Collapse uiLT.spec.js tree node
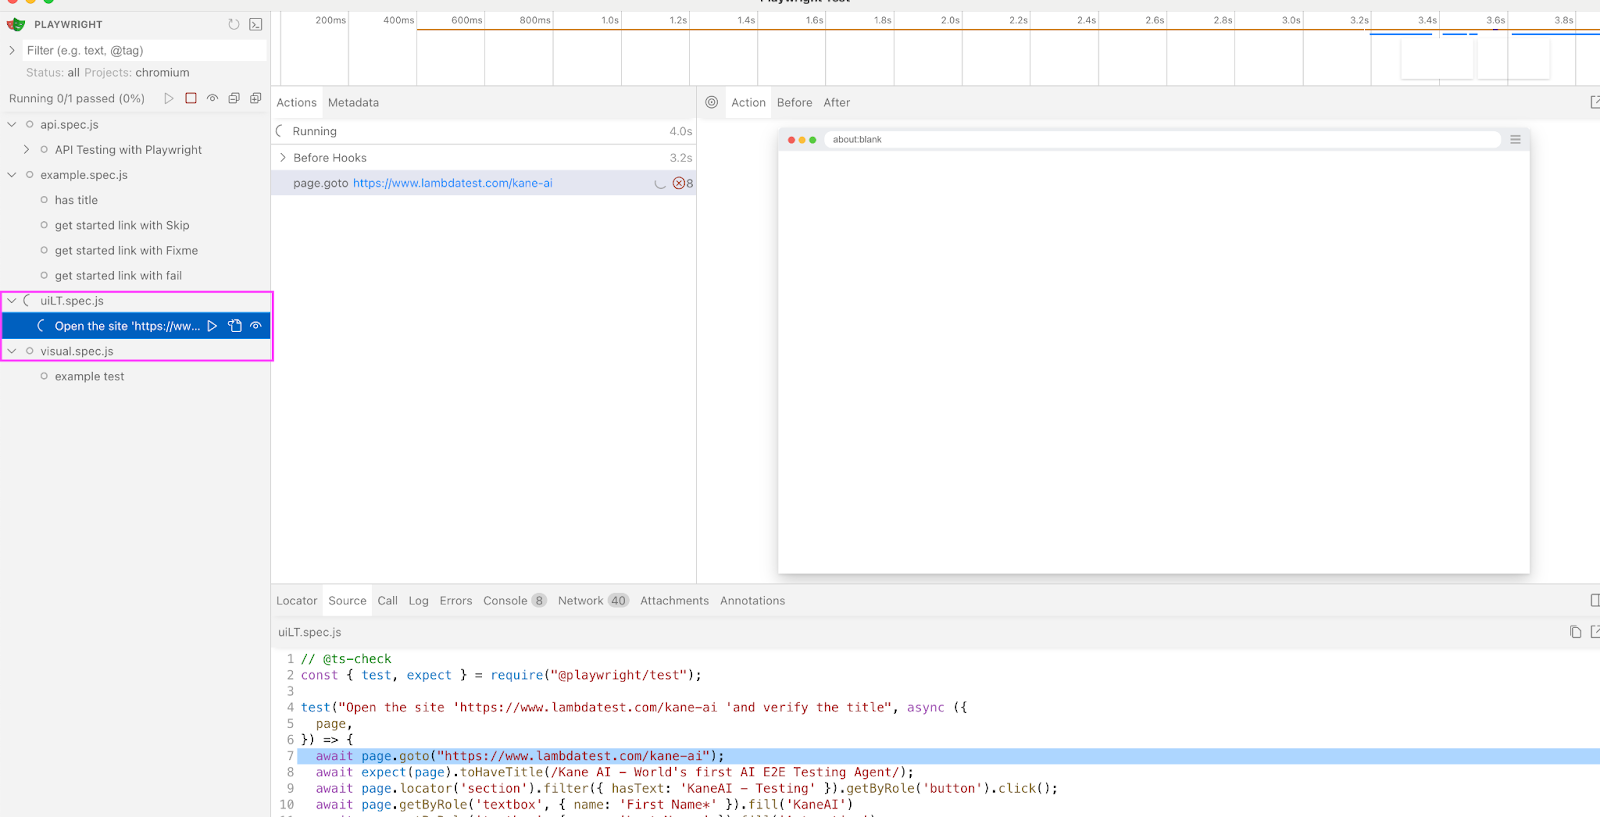 (x=12, y=301)
